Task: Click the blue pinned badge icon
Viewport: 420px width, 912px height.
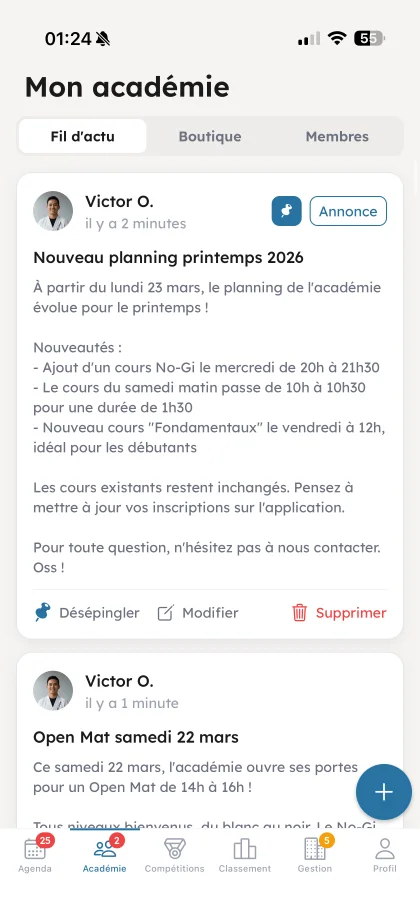Action: 287,211
